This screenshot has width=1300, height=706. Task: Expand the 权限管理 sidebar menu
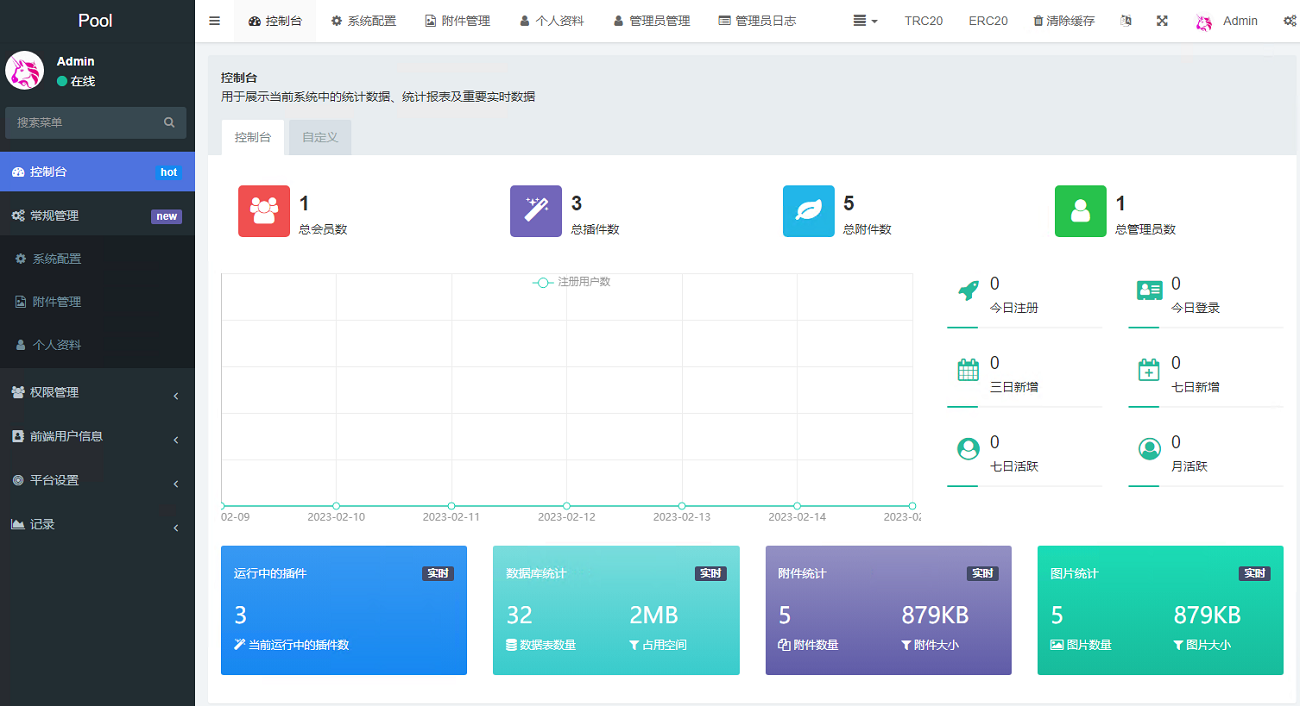pos(97,393)
